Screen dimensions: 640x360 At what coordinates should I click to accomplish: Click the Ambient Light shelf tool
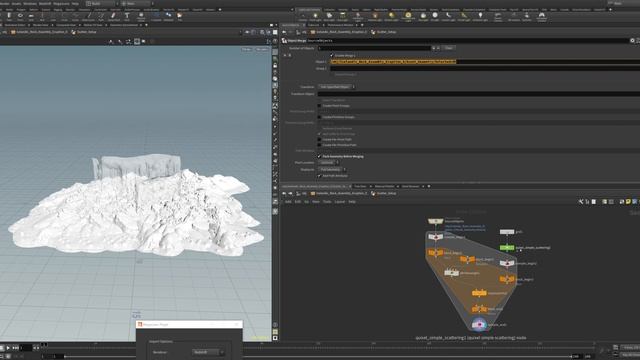point(480,16)
